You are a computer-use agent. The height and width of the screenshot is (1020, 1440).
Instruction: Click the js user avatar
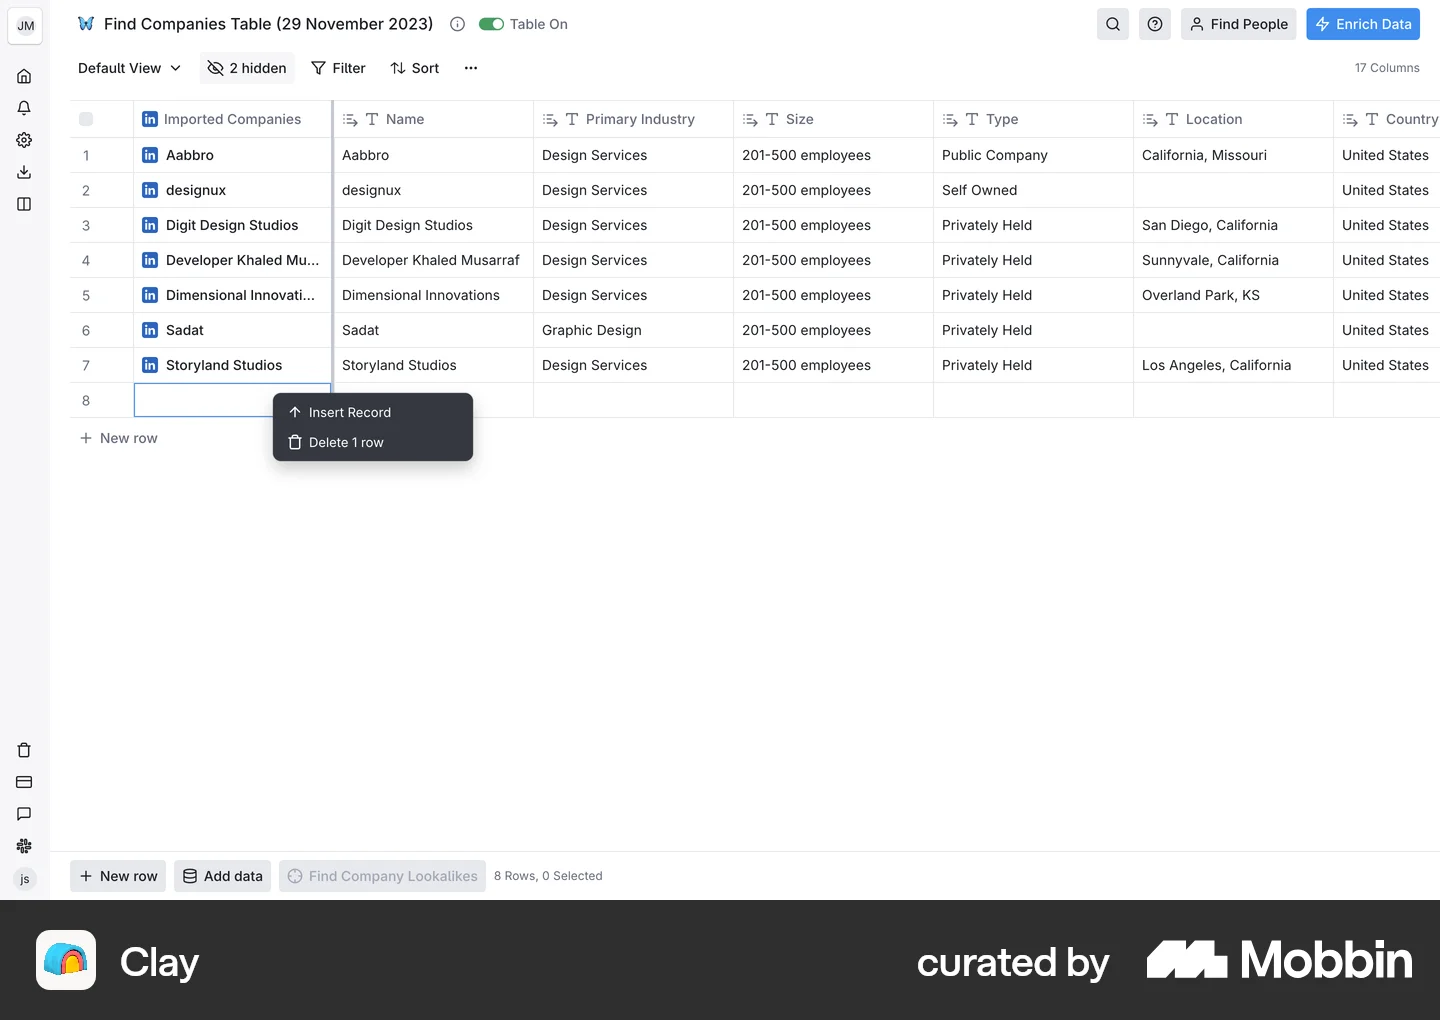pos(25,879)
